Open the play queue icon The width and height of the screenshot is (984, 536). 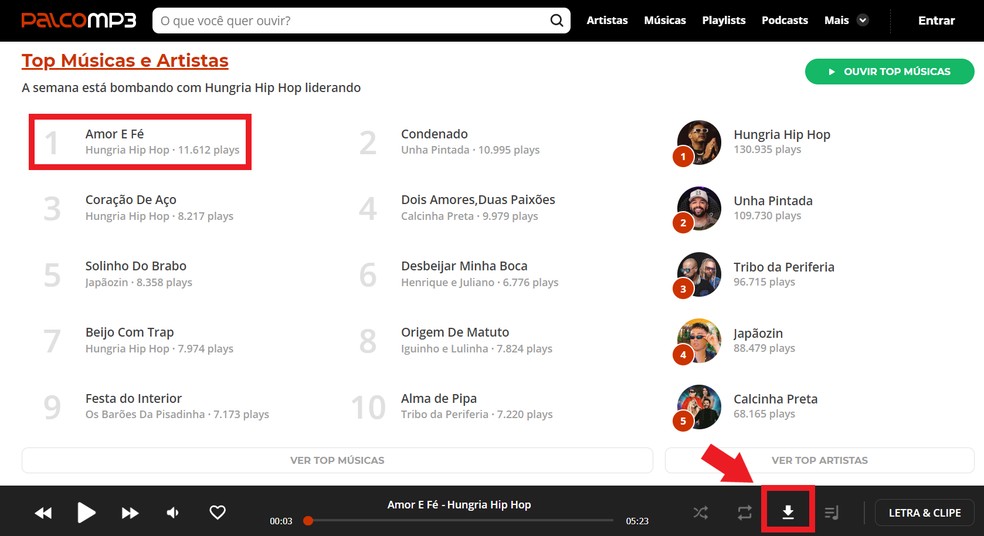[831, 513]
